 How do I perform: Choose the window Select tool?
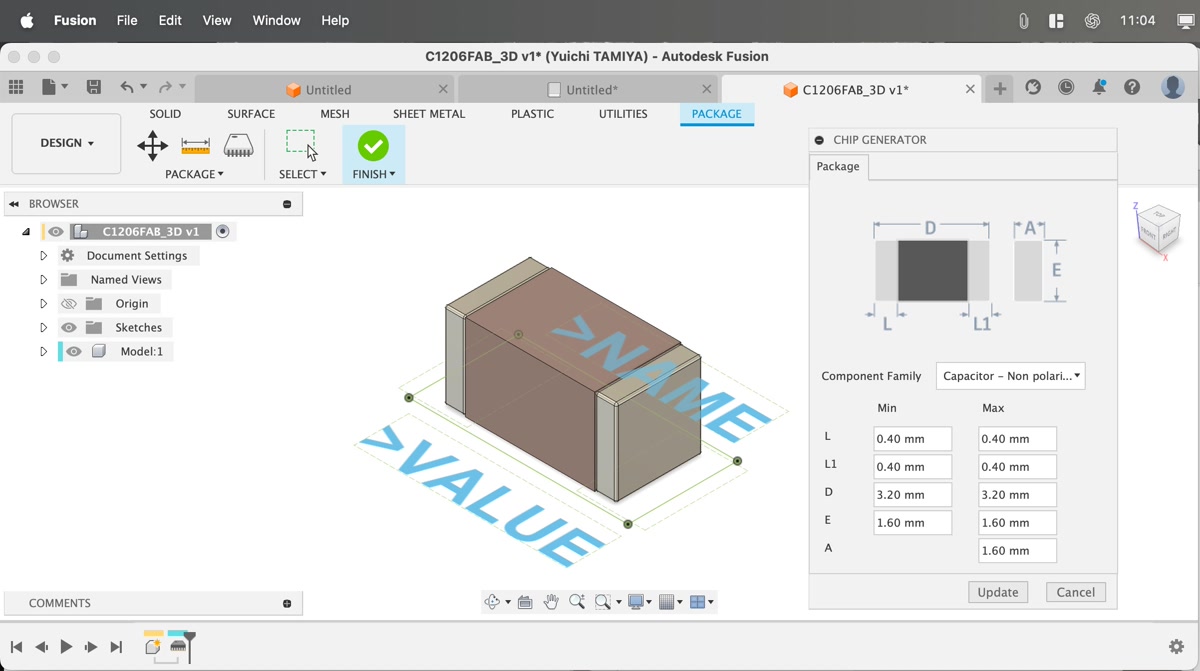coord(301,144)
